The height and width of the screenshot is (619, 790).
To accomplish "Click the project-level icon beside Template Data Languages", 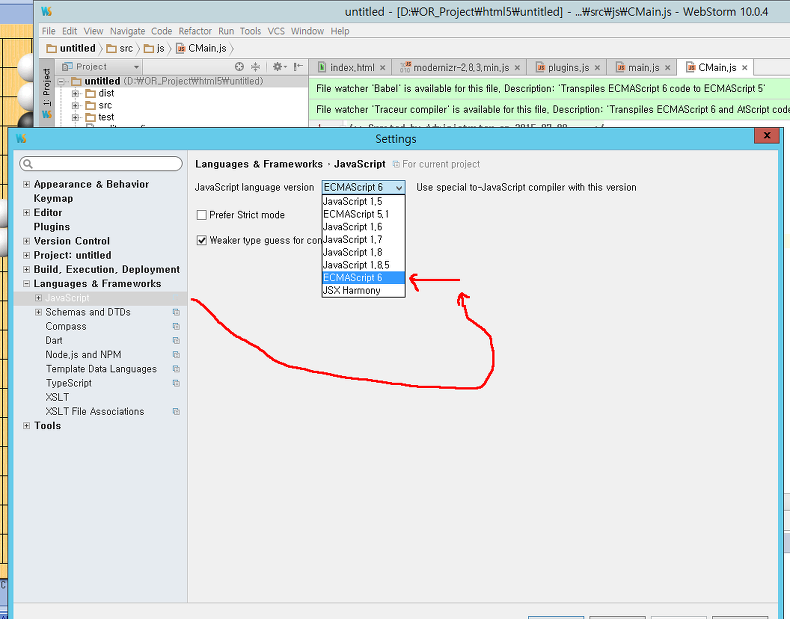I will point(176,369).
